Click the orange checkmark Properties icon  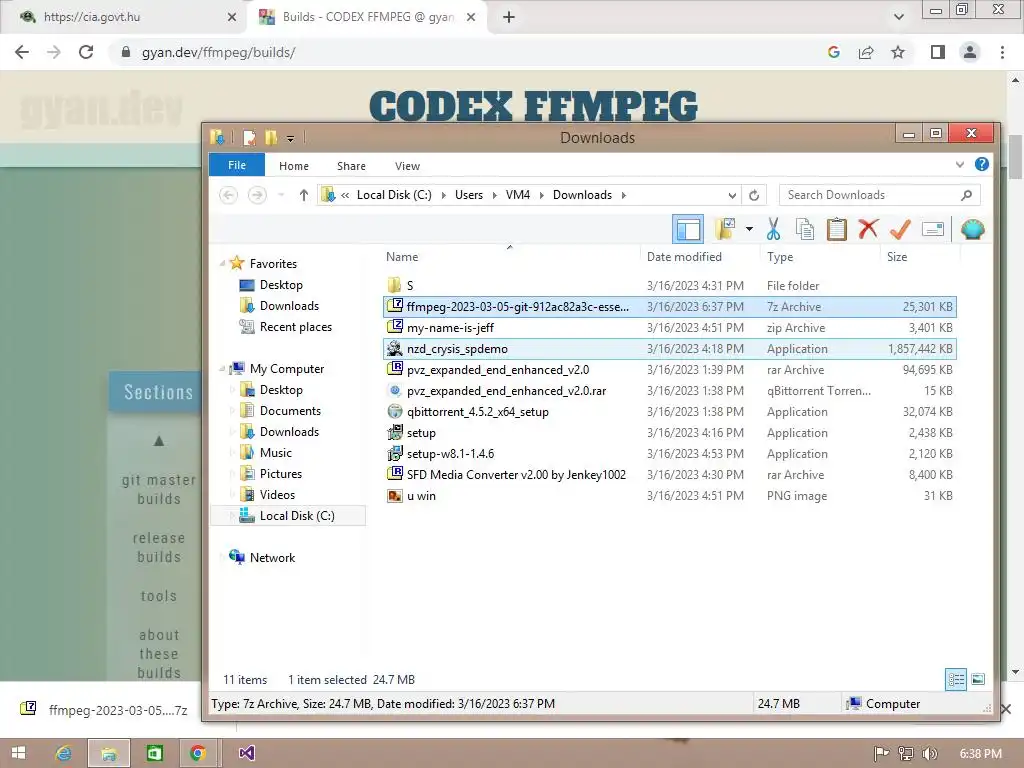pos(900,229)
